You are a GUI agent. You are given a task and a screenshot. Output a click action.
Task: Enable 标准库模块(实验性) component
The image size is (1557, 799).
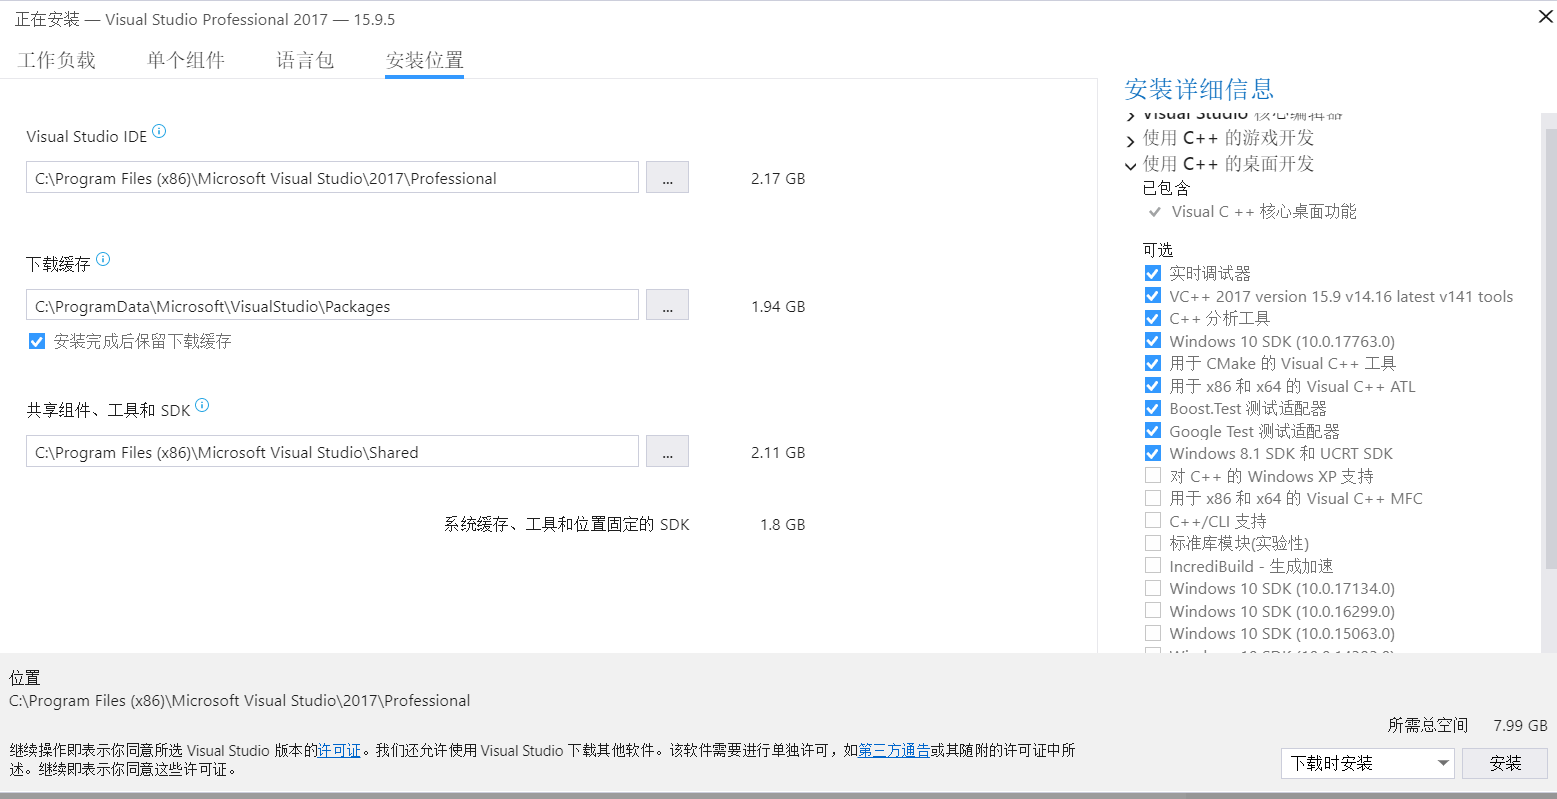click(x=1153, y=543)
